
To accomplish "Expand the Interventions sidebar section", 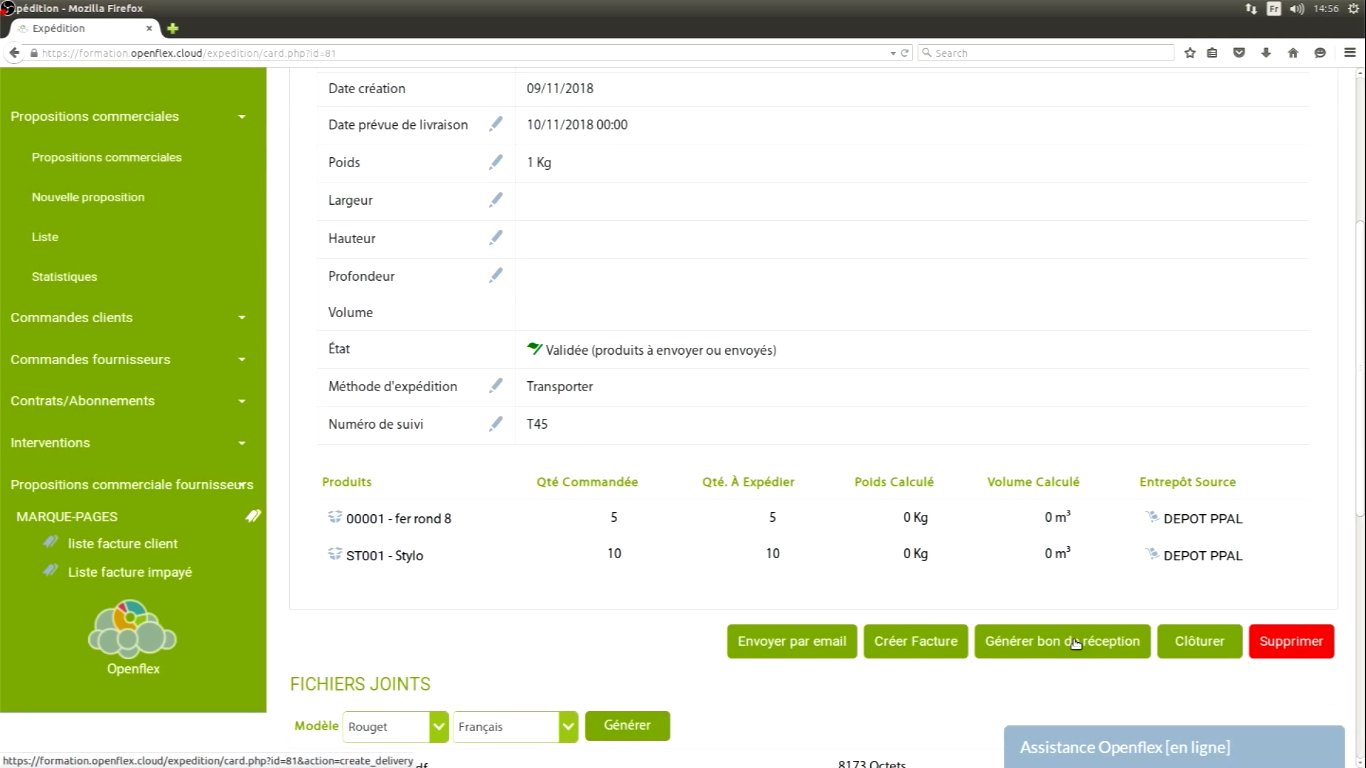I will tap(241, 443).
